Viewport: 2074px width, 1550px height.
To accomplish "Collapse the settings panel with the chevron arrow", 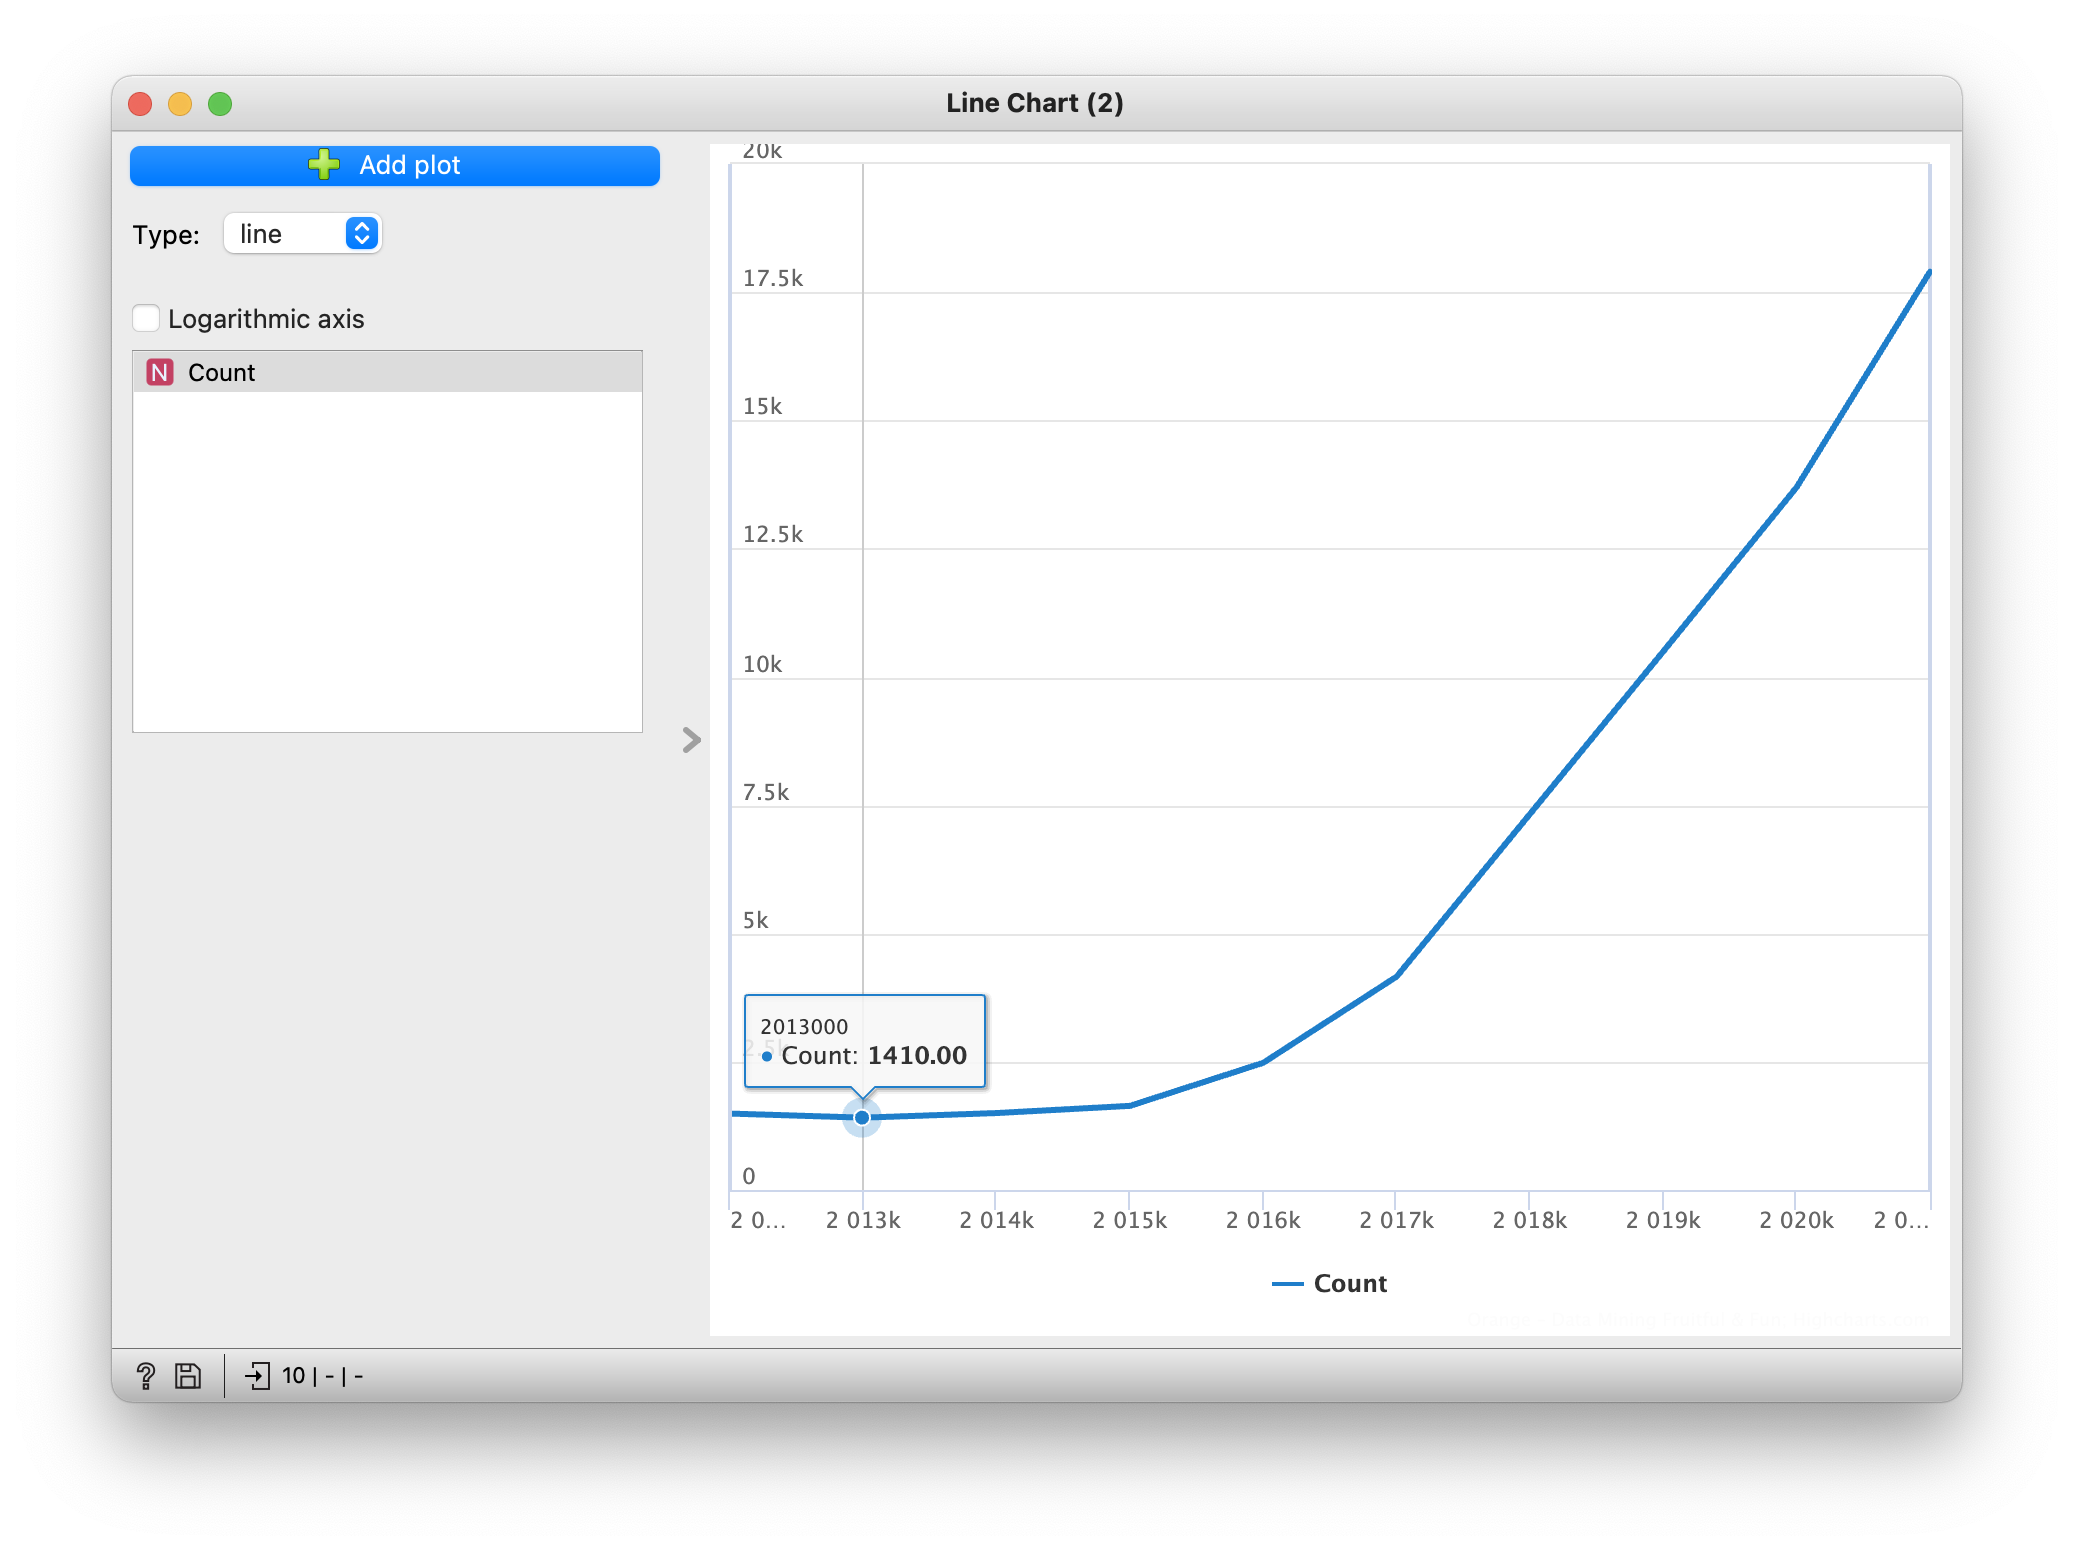I will click(x=690, y=741).
